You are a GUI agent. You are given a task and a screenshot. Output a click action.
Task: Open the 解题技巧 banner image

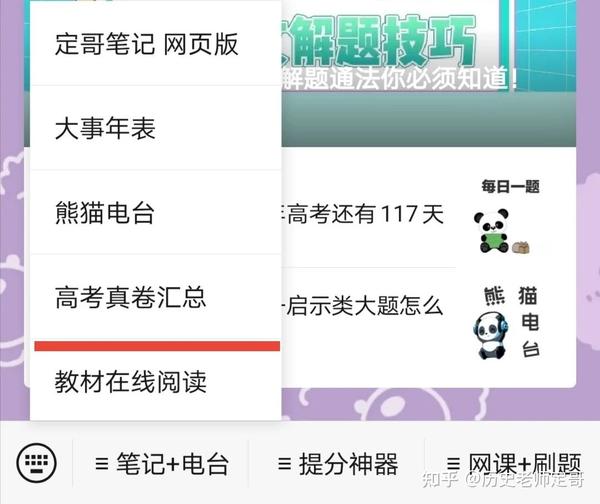click(429, 73)
